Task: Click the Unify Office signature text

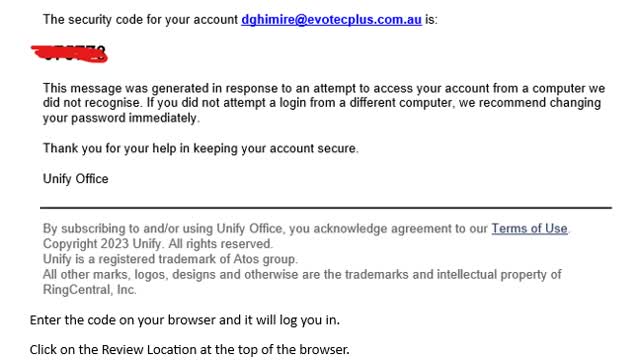Action: (x=76, y=179)
